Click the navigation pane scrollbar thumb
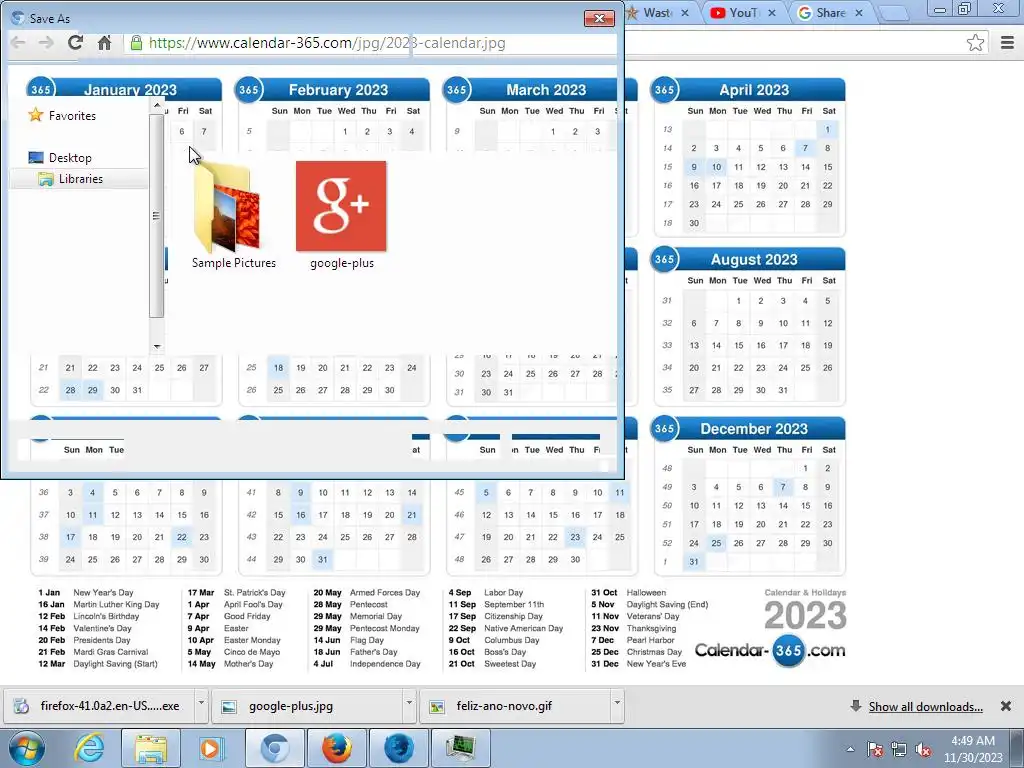 tap(156, 216)
